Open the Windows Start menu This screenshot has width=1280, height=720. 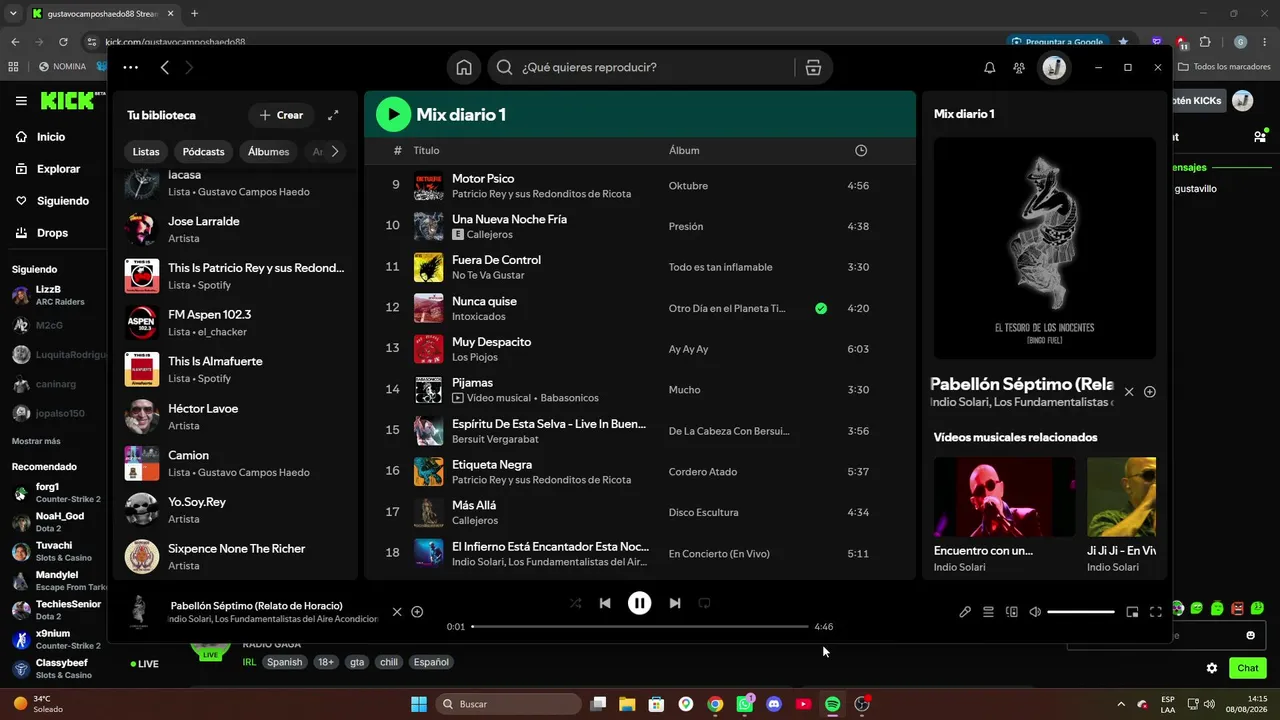(x=419, y=704)
